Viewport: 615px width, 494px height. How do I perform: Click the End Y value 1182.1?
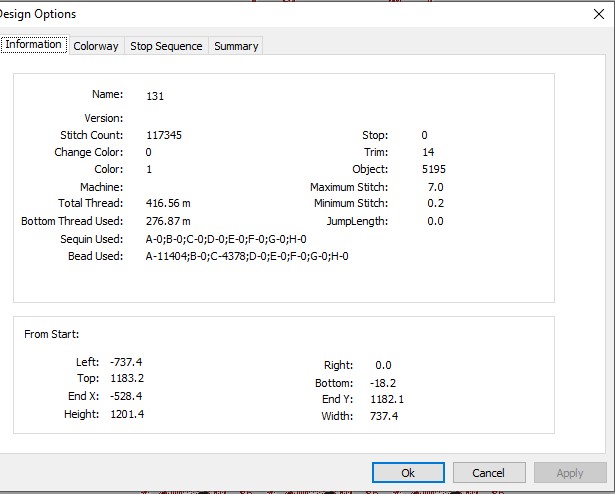[387, 399]
